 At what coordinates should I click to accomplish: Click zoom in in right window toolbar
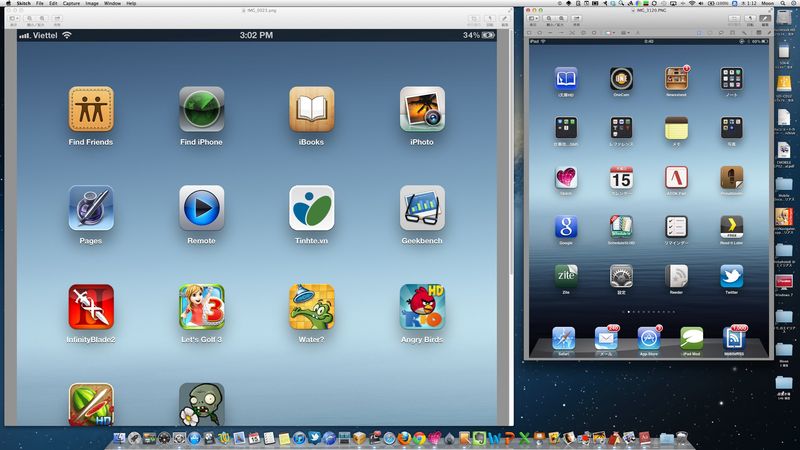(x=562, y=18)
